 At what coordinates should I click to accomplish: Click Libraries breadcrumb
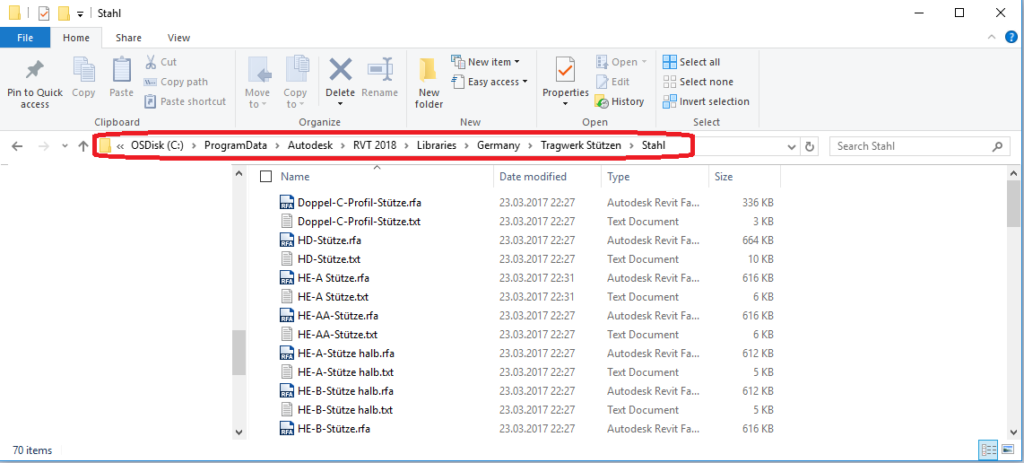pos(437,146)
